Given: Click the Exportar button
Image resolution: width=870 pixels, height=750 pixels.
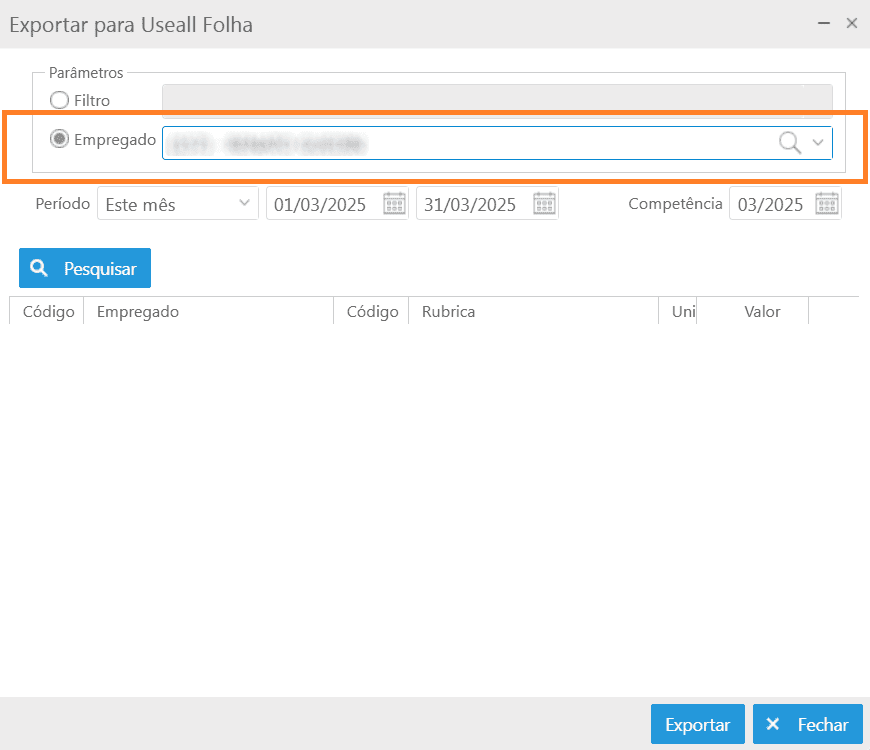Looking at the screenshot, I should (697, 724).
